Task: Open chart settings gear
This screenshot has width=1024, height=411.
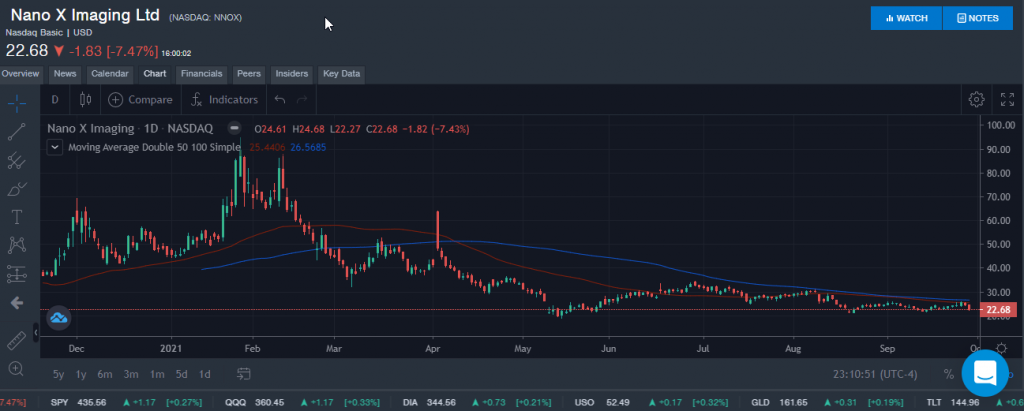Action: 976,99
